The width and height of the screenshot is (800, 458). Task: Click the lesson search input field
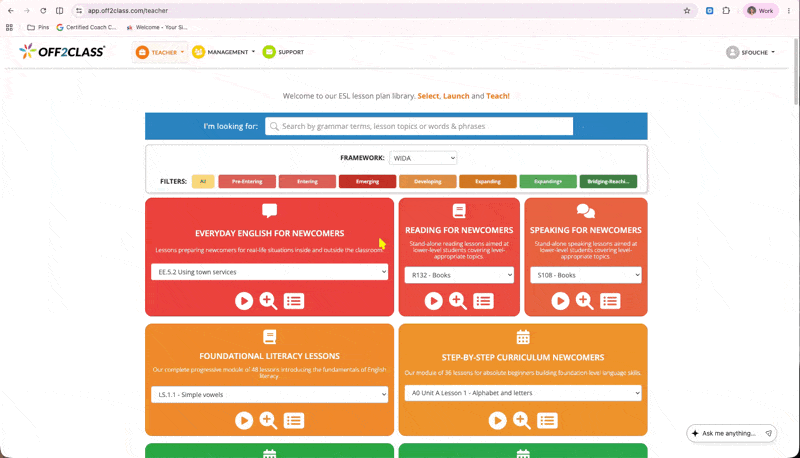419,126
